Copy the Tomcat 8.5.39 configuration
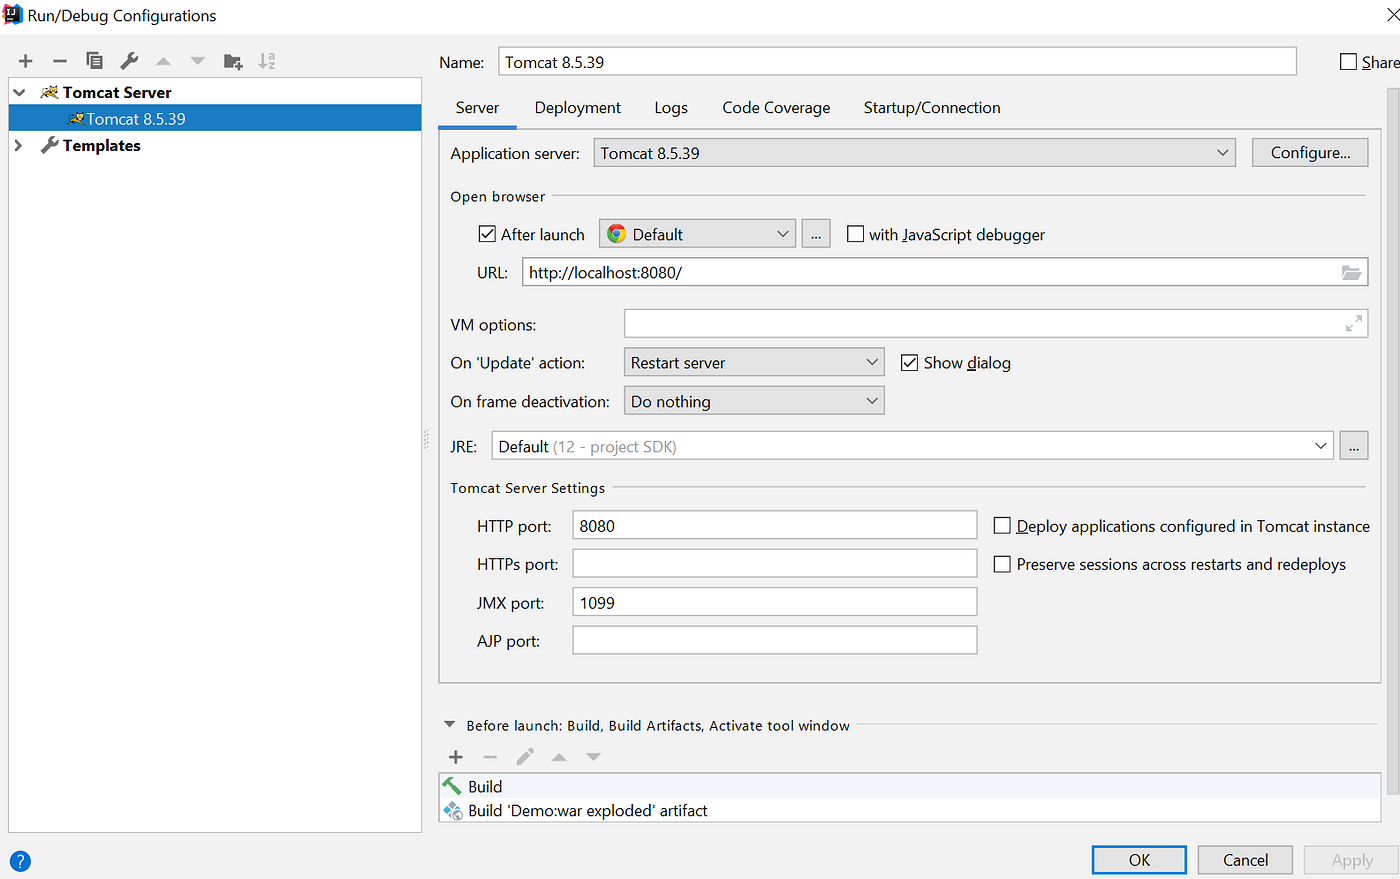This screenshot has width=1400, height=879. (94, 61)
